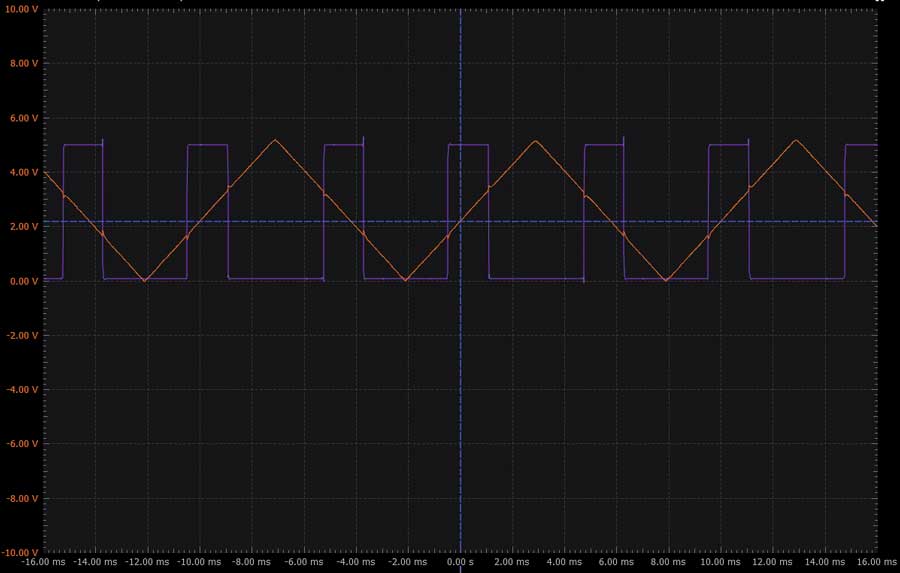
Task: Click the orange triangle wave peak near 13 ms
Action: tap(796, 140)
